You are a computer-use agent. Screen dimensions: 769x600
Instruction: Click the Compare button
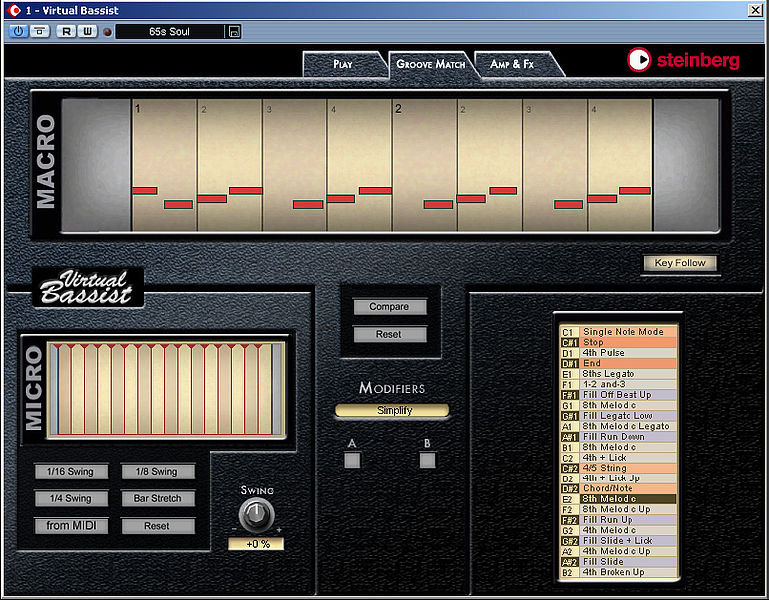coord(389,307)
